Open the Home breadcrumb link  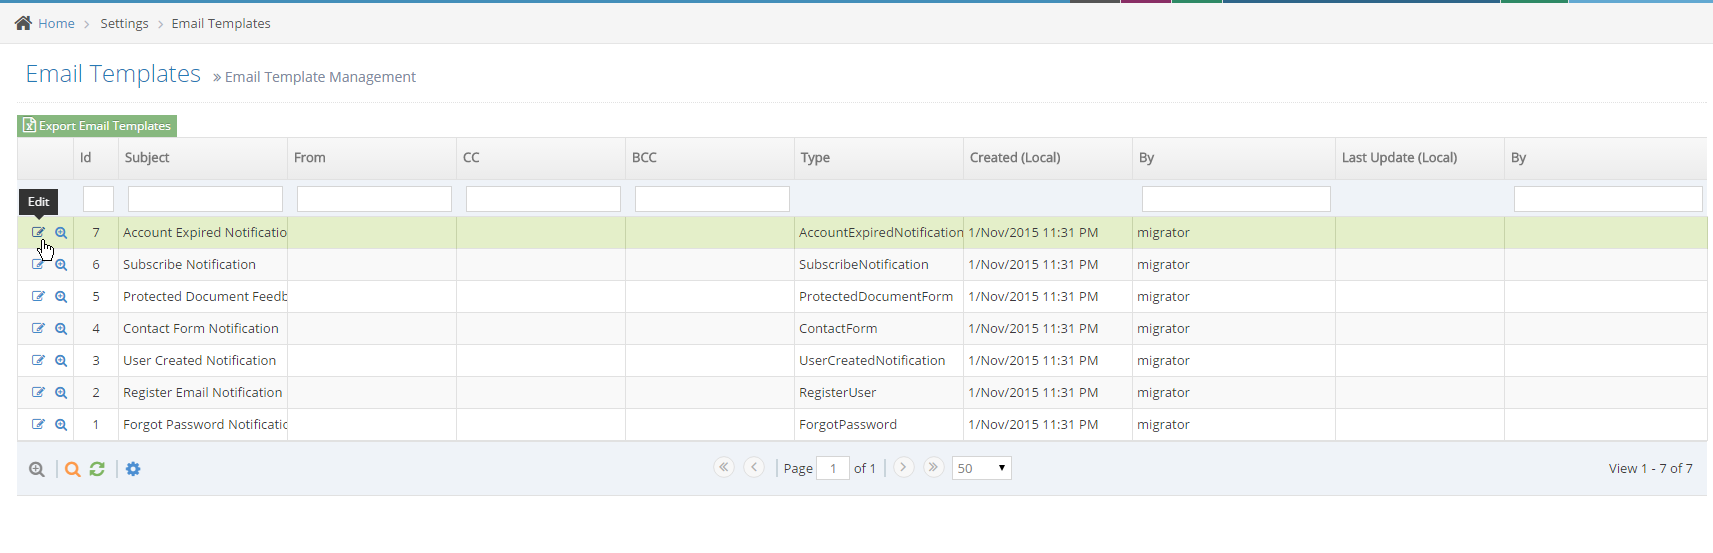click(x=56, y=23)
